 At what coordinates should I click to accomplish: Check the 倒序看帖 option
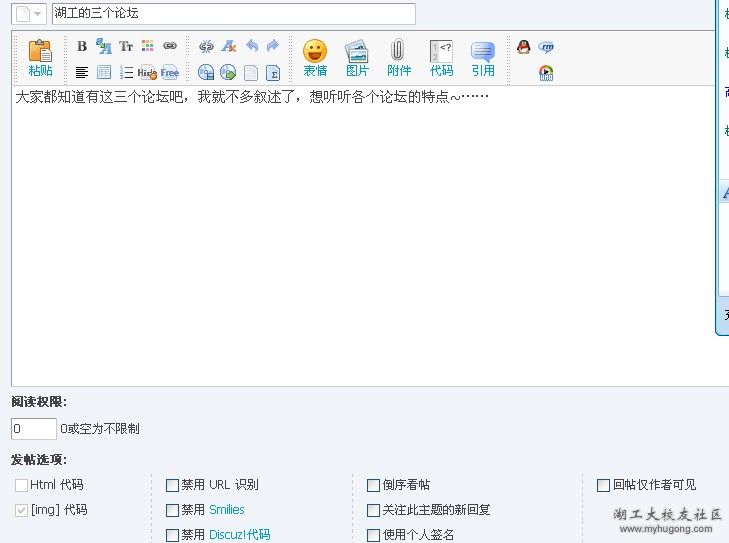tap(373, 485)
